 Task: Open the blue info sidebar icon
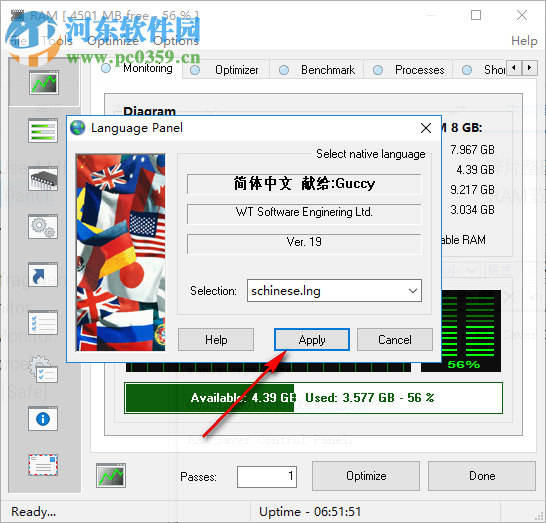[x=43, y=419]
